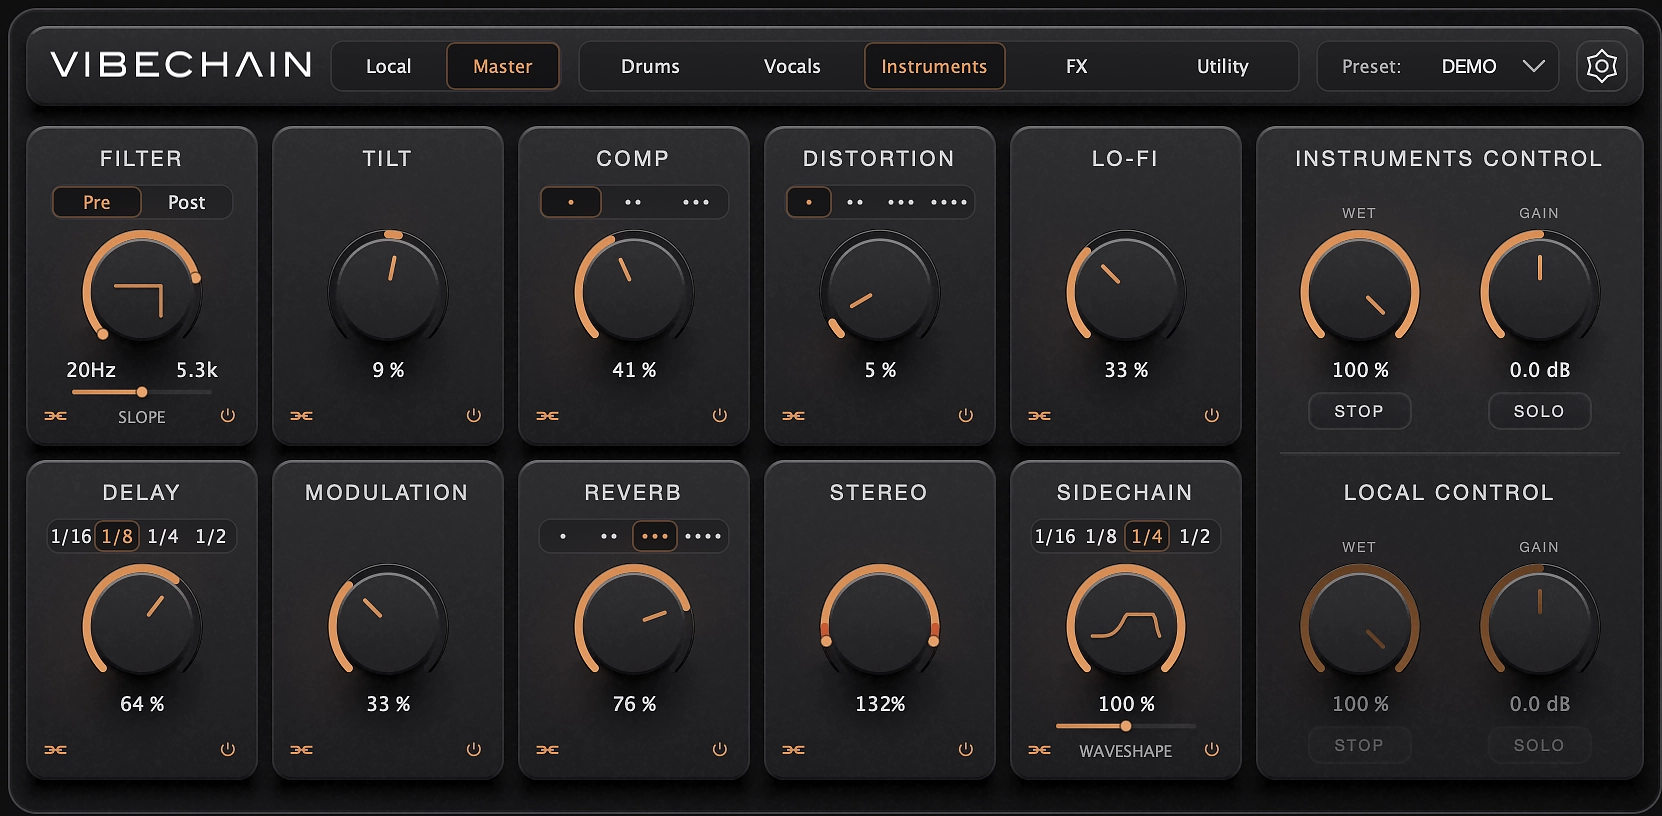Viewport: 1662px width, 816px height.
Task: Click the MODULATION module link icon
Action: point(302,750)
